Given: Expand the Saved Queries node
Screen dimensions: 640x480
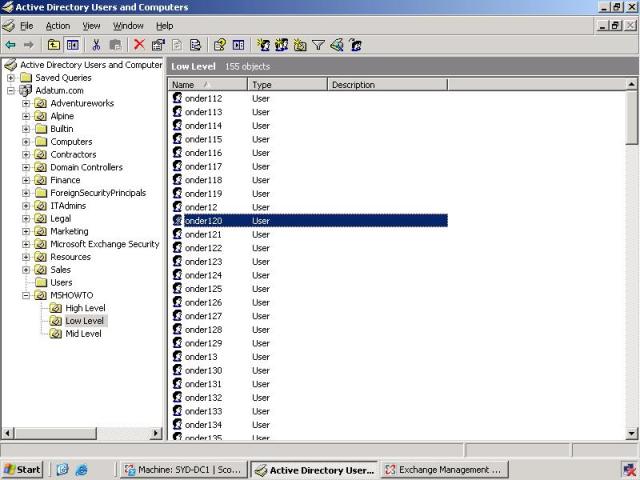Looking at the screenshot, I should click(x=11, y=78).
